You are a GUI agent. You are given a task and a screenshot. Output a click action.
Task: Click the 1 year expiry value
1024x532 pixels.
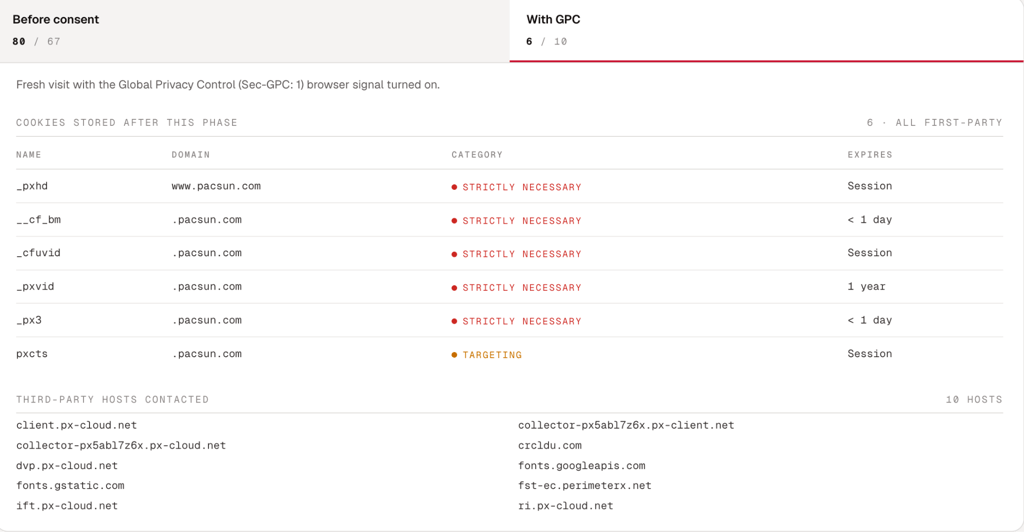(x=867, y=287)
